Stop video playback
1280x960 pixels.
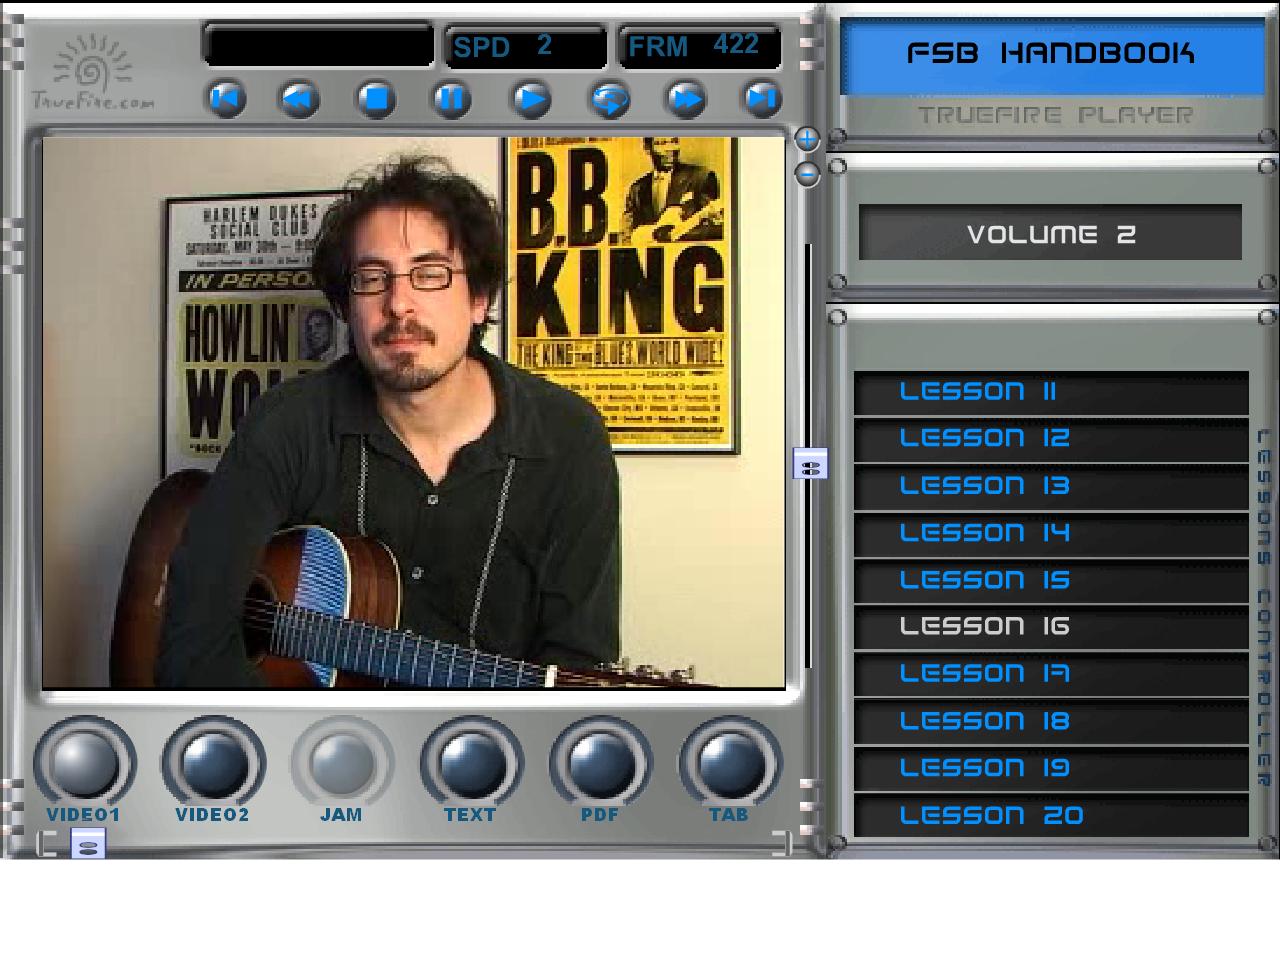coord(376,99)
